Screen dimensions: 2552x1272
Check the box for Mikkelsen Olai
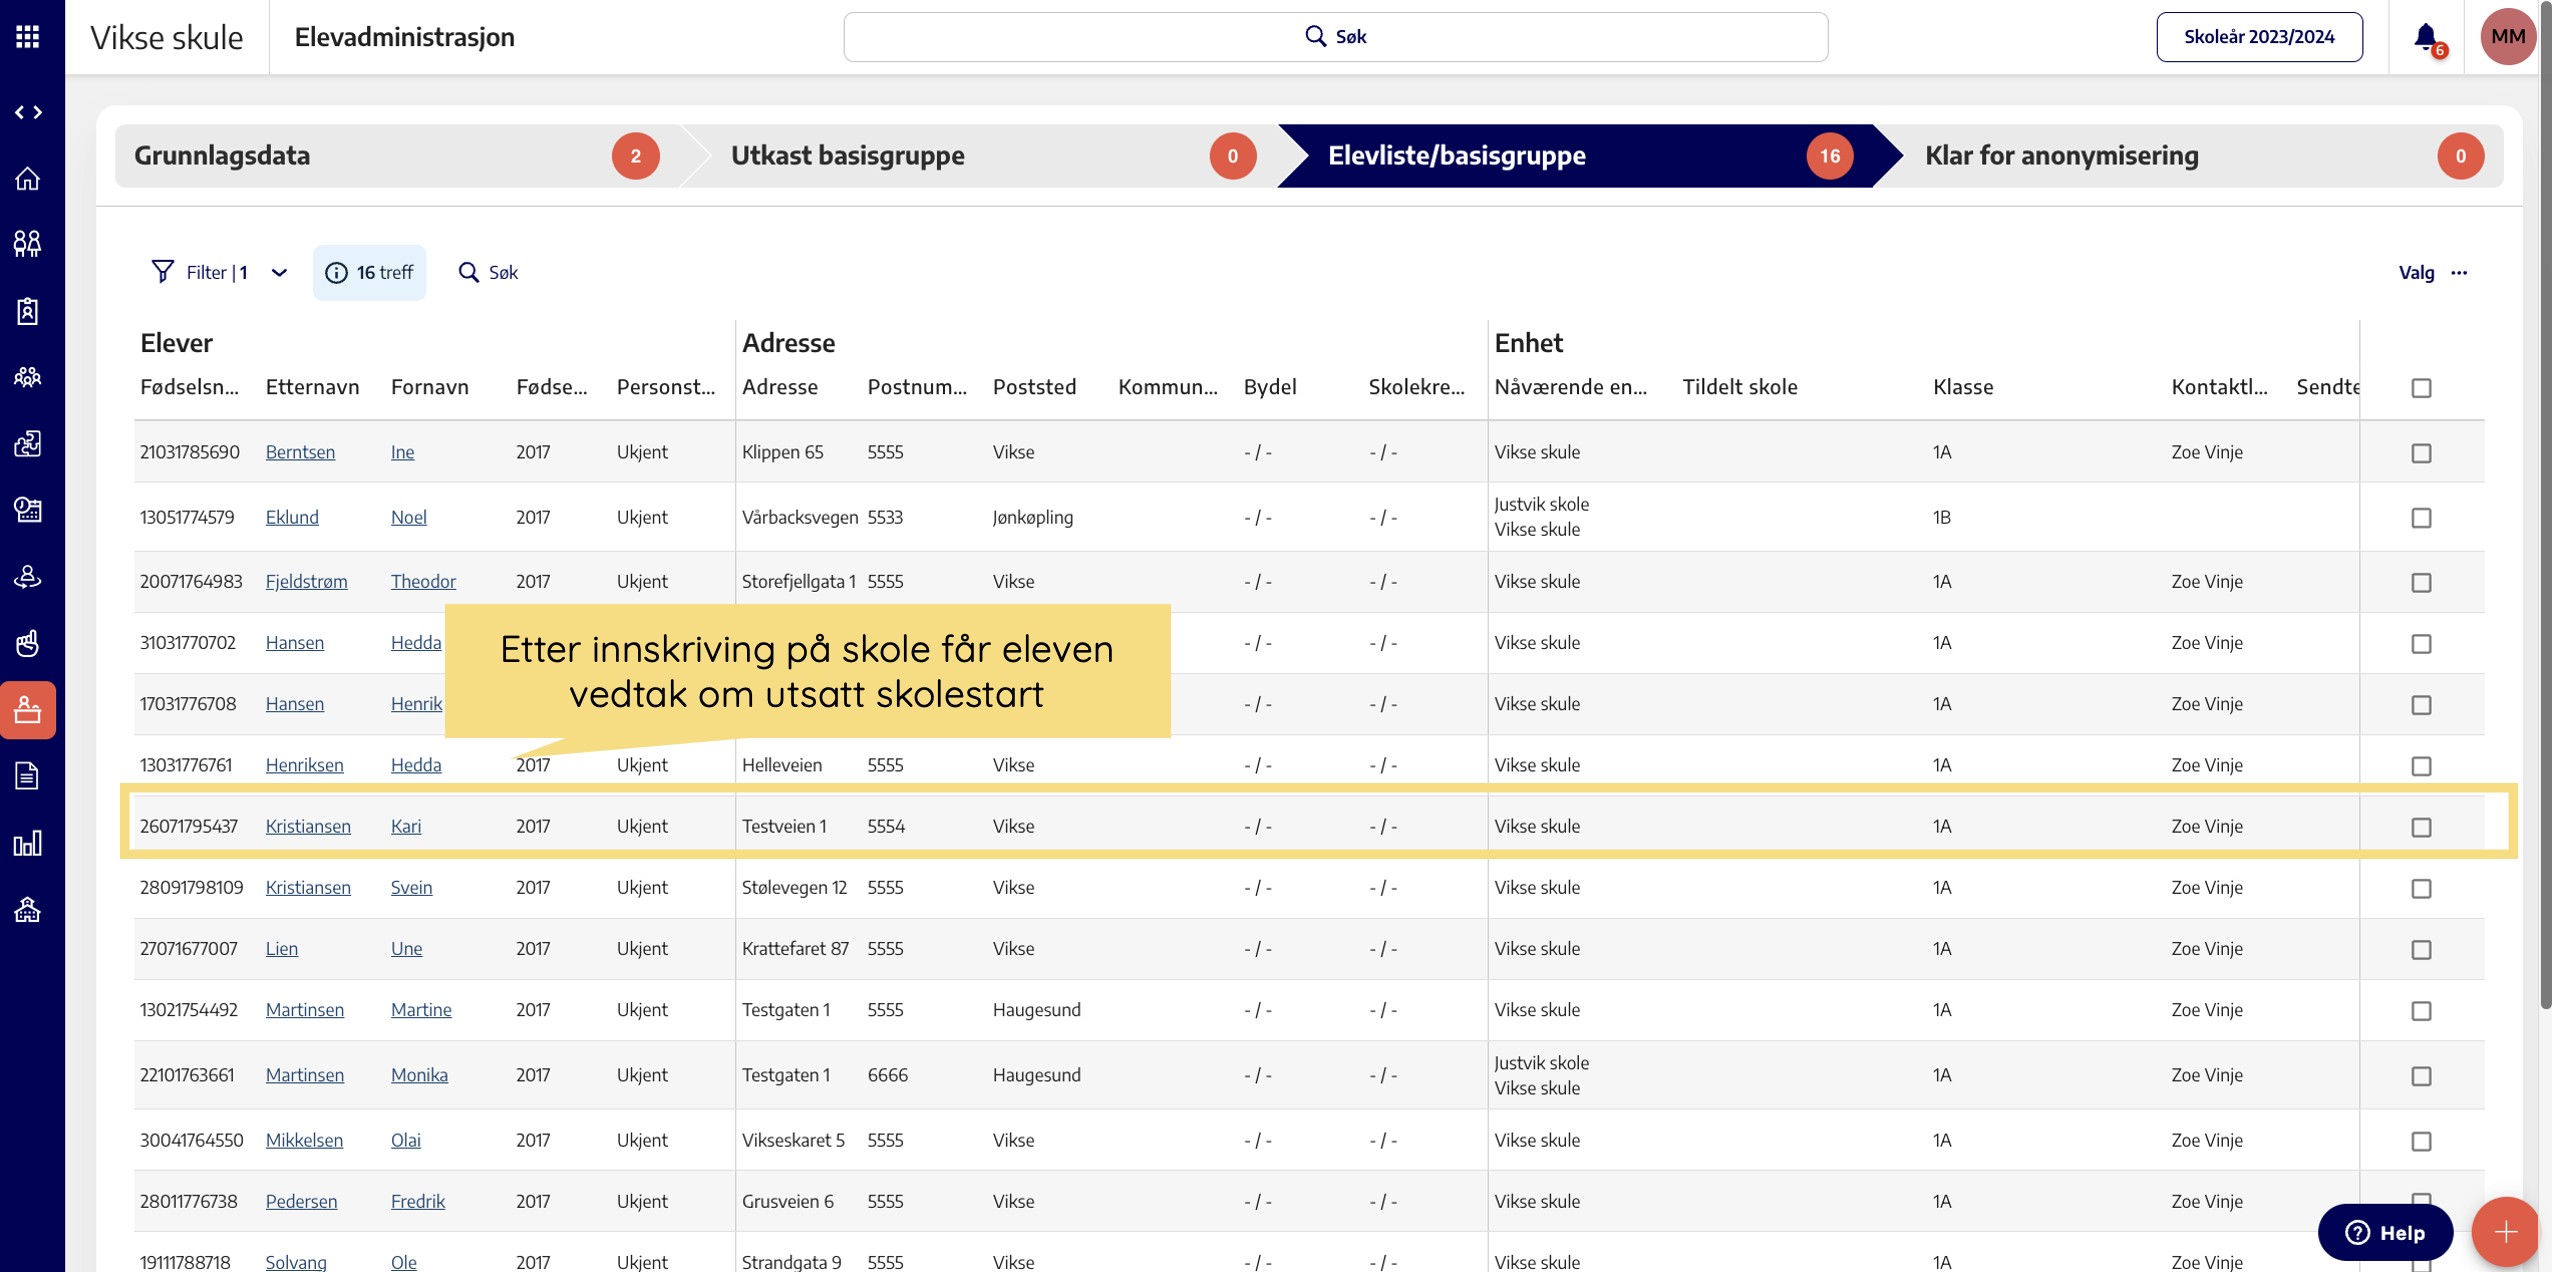[2421, 1141]
